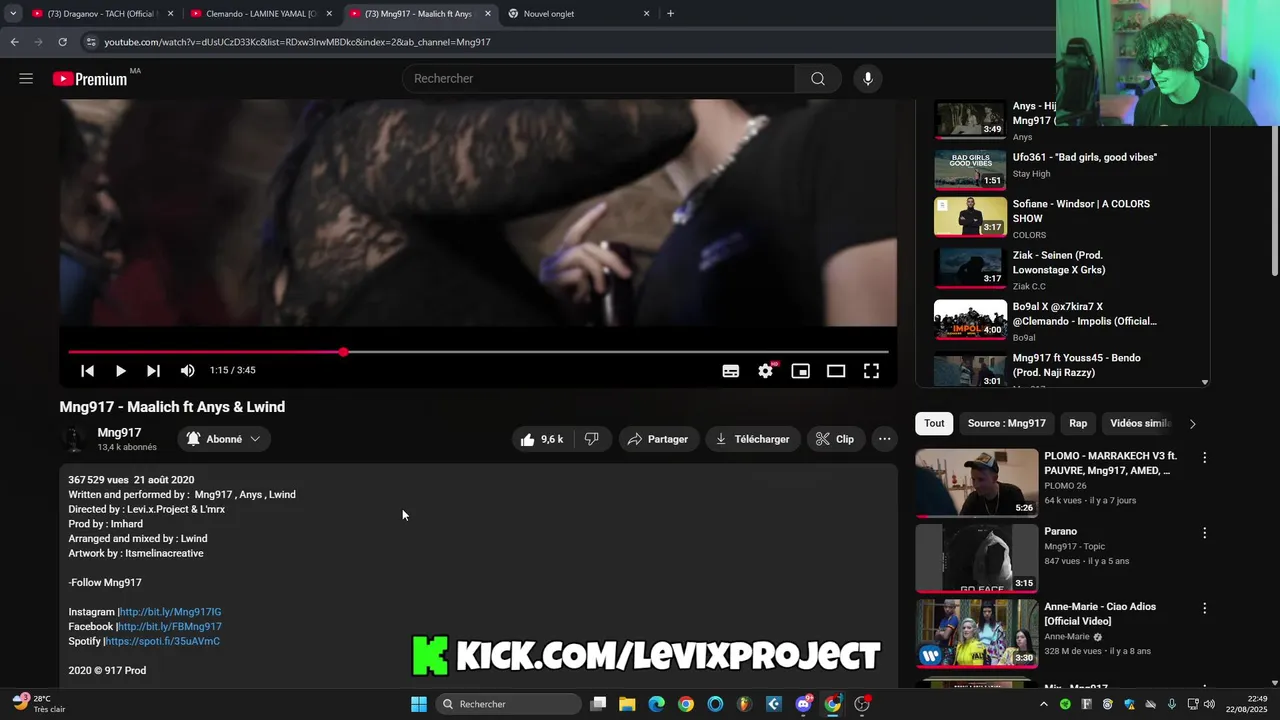The height and width of the screenshot is (720, 1280).
Task: Open options for Anne-Marie Ciao Adios video
Action: click(x=1204, y=608)
